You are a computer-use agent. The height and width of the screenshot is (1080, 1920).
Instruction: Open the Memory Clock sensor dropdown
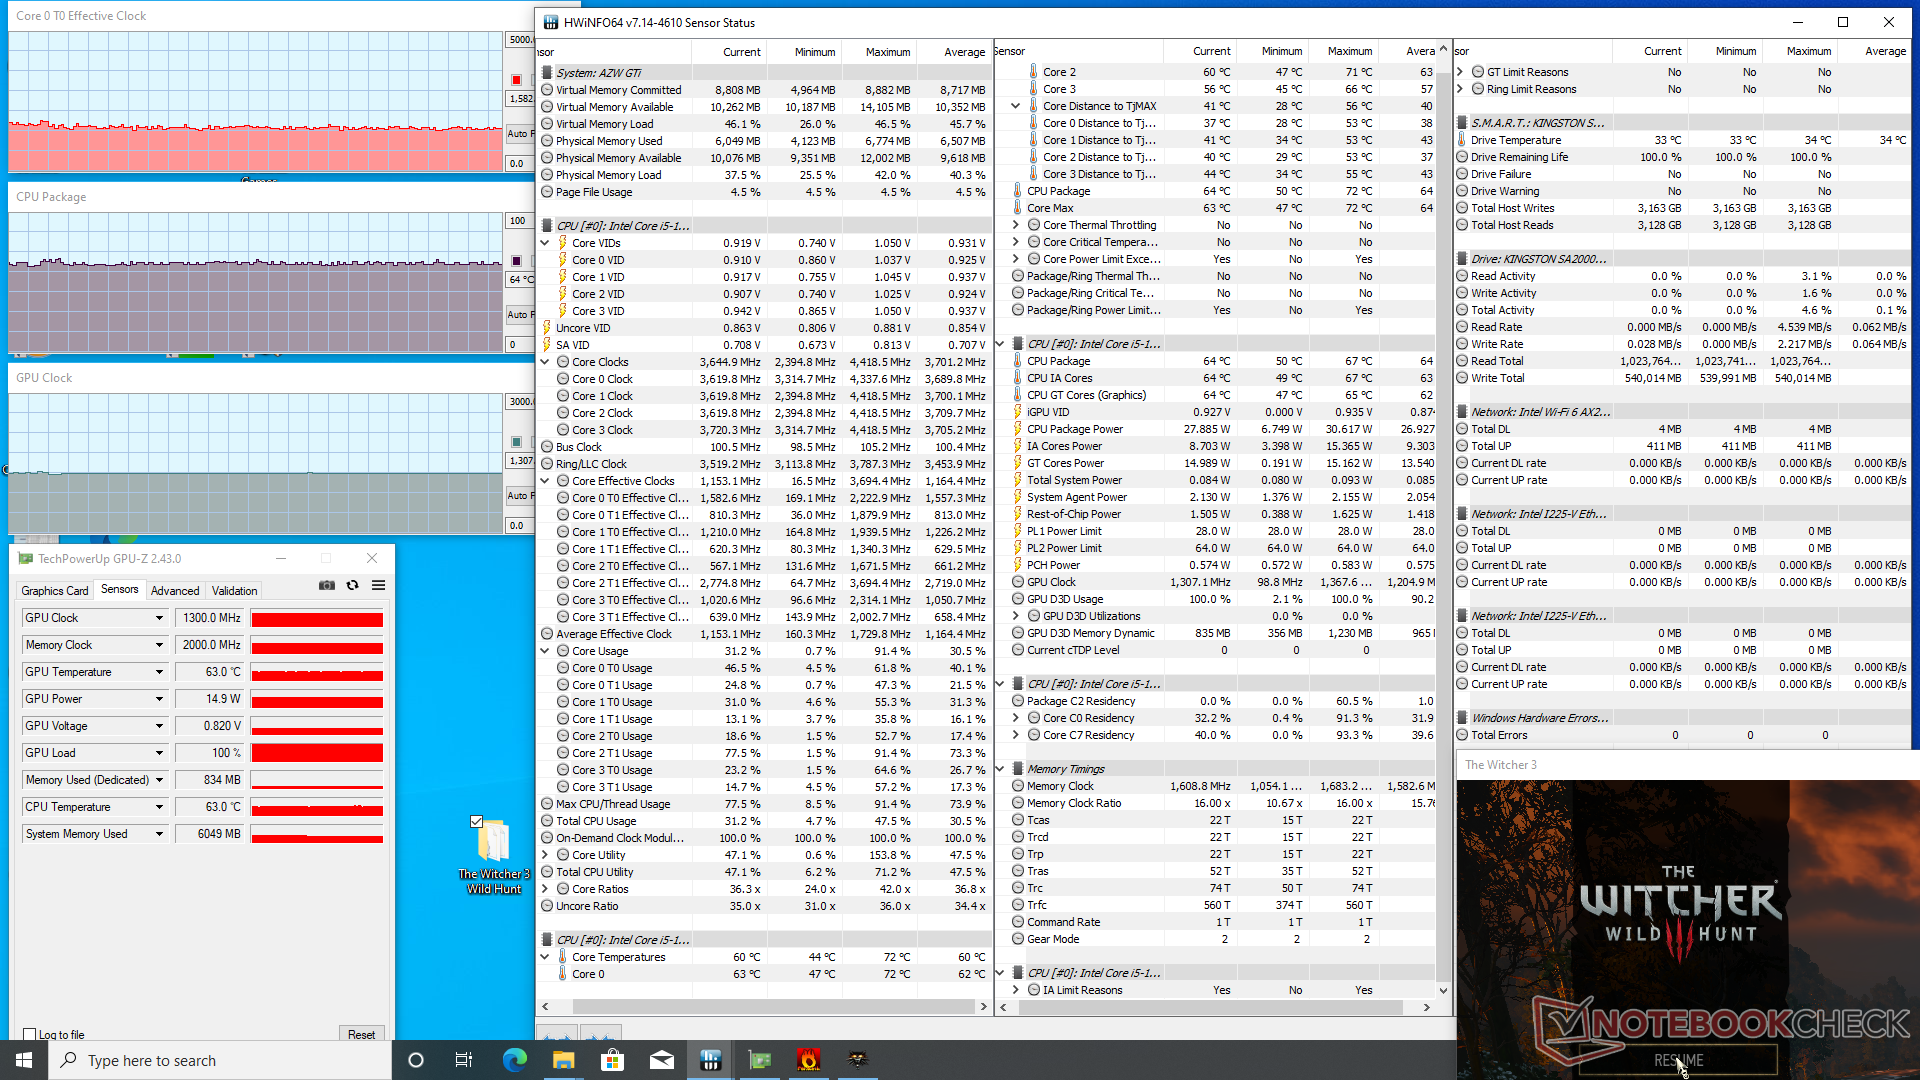tap(159, 645)
